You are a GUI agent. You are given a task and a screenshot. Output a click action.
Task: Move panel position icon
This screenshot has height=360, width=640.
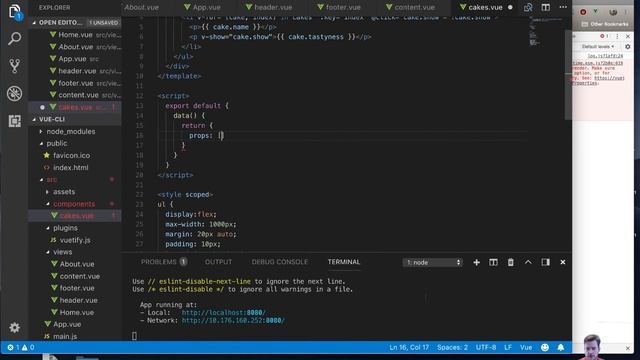[x=545, y=262]
